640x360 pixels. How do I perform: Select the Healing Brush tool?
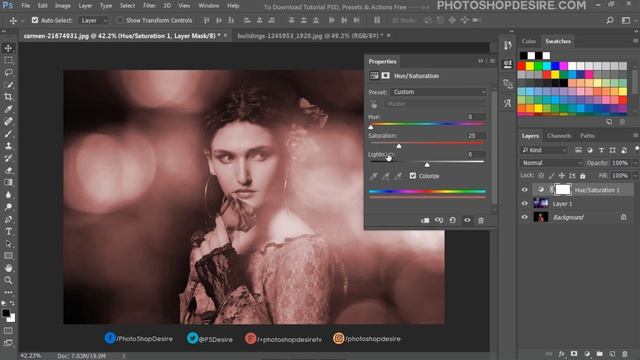[x=8, y=122]
